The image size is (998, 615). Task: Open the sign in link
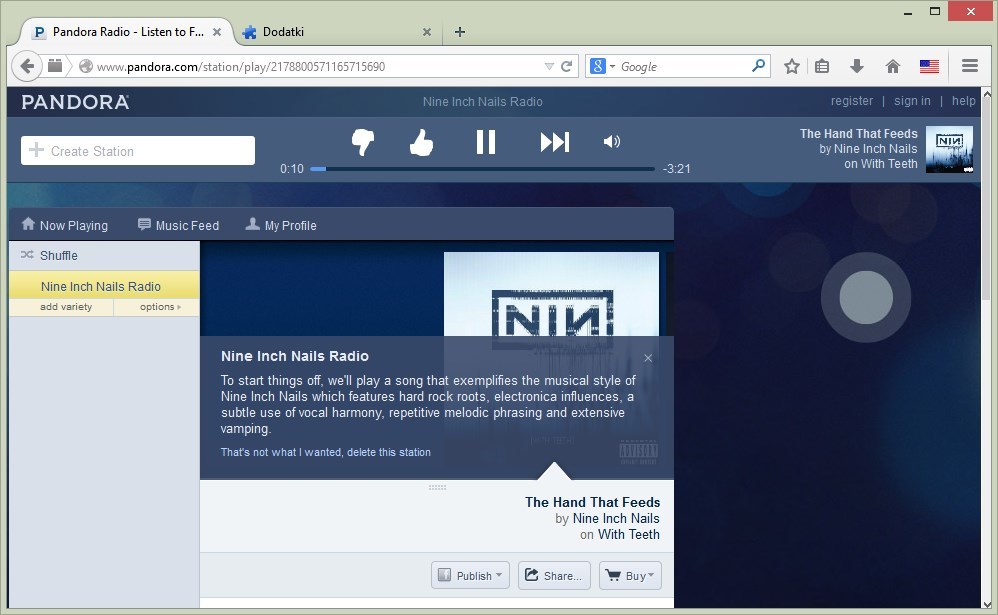(912, 101)
